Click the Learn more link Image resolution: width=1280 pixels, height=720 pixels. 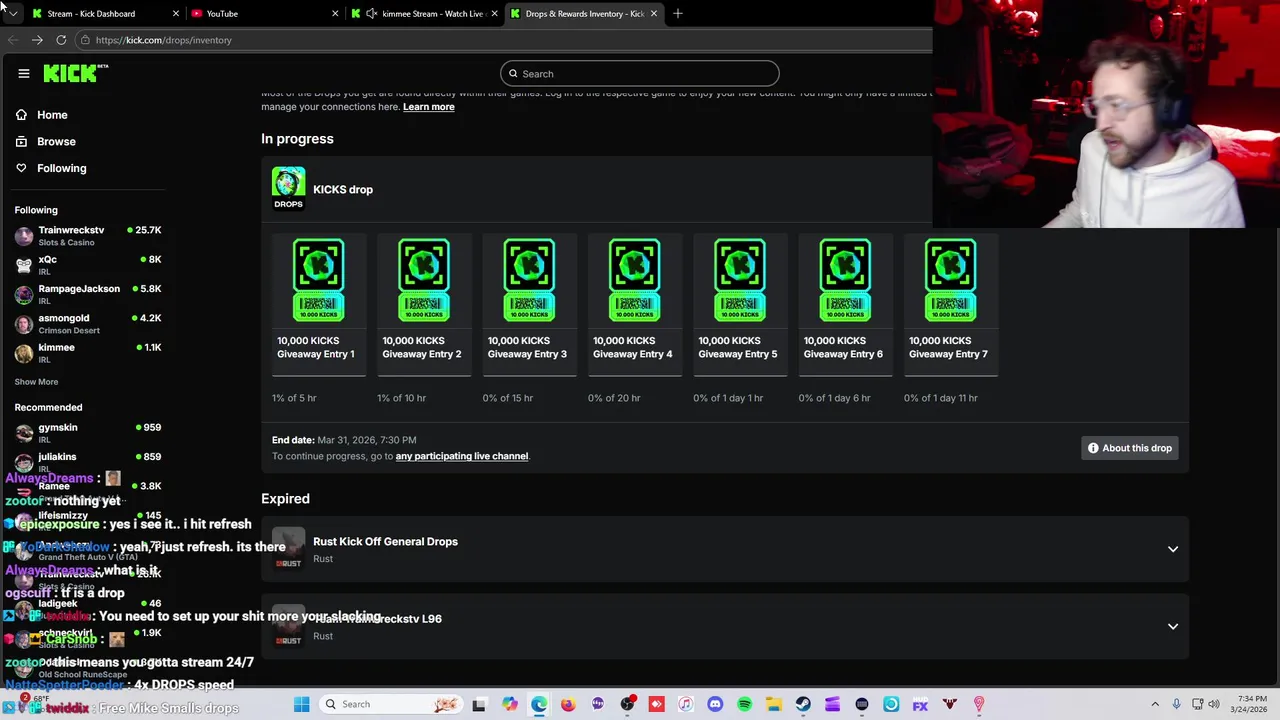pyautogui.click(x=428, y=107)
